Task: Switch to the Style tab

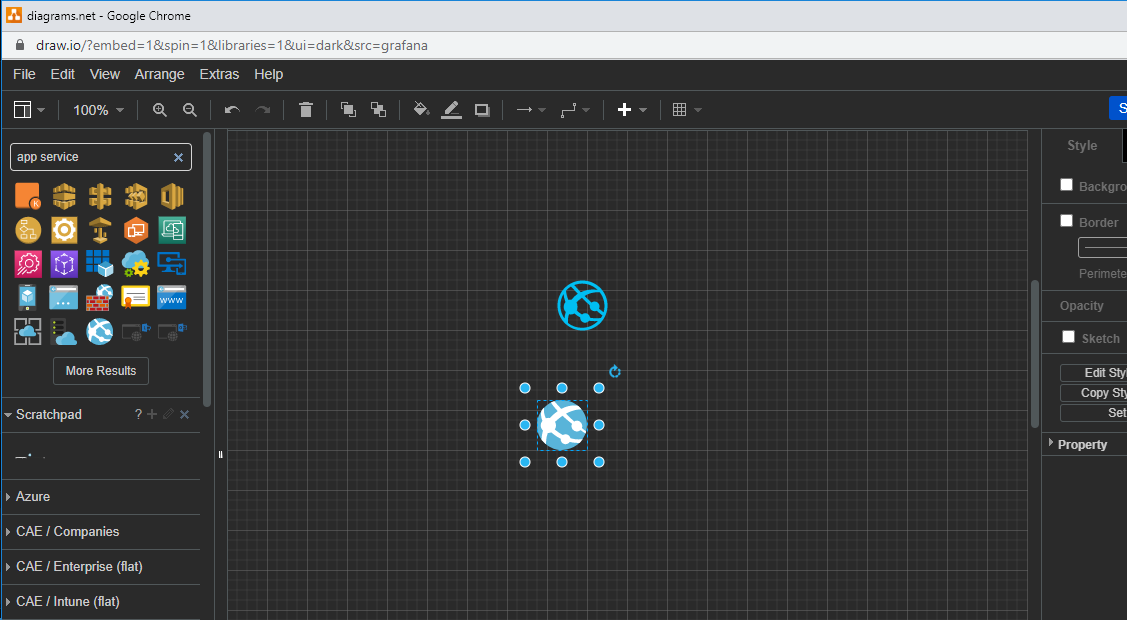Action: 1081,145
